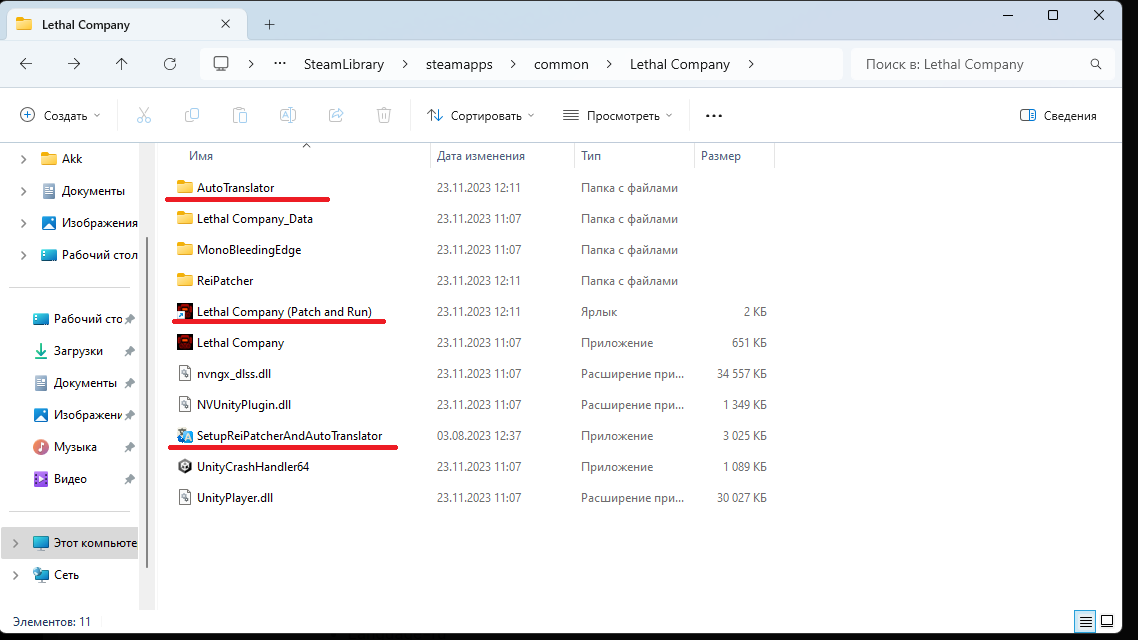Open the Сортировать dropdown

(x=481, y=115)
